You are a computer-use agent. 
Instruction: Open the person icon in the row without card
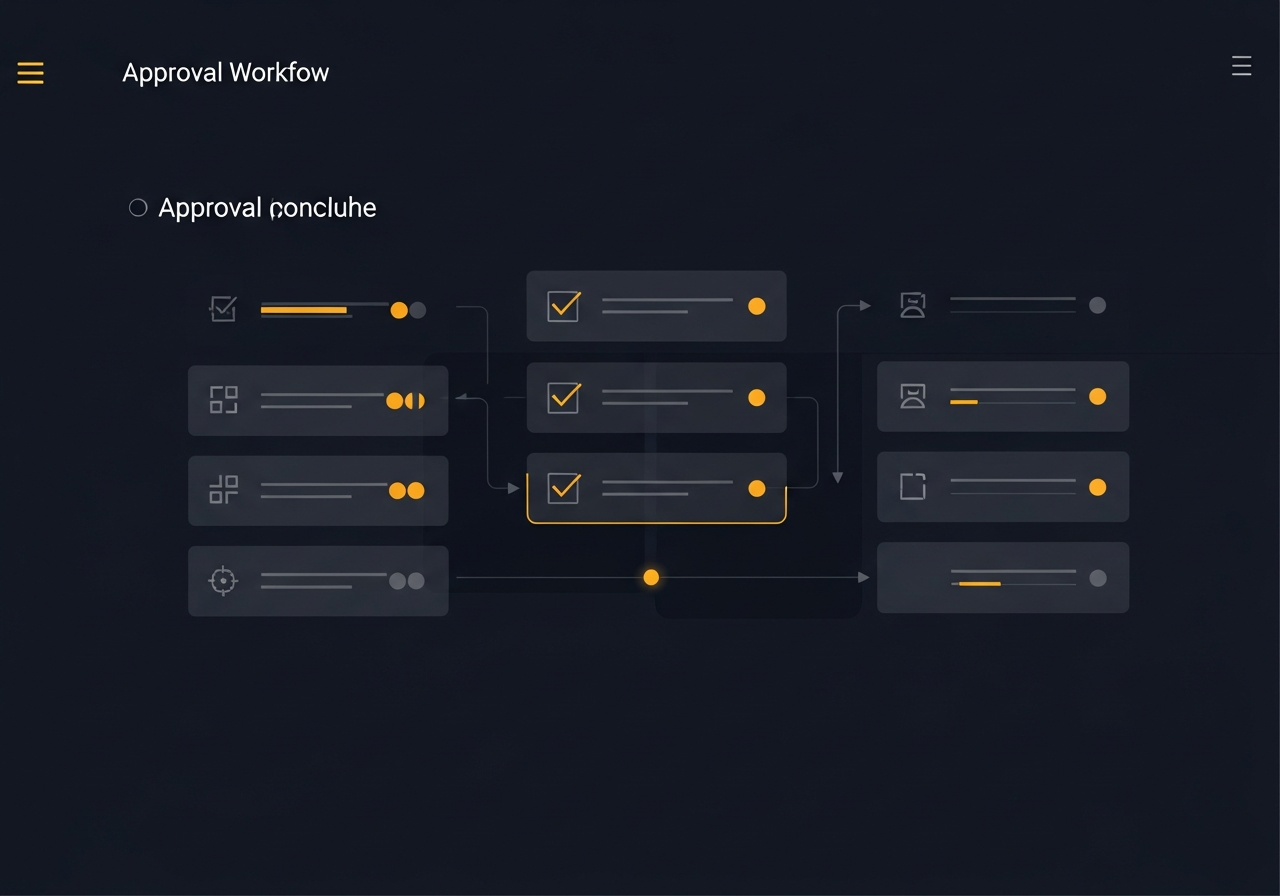(912, 305)
